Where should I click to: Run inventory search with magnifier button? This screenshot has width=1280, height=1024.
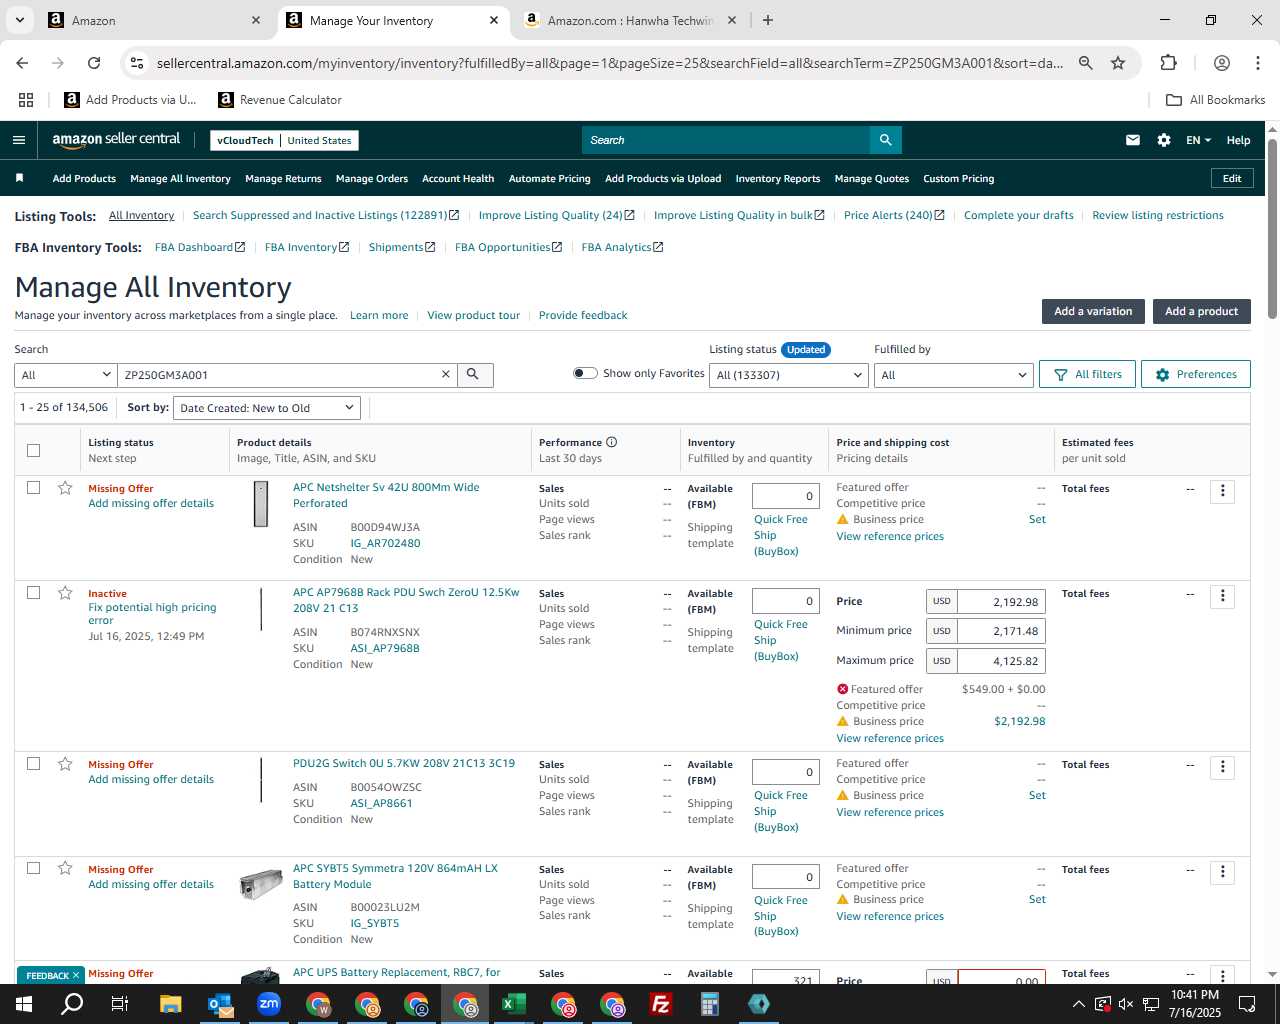coord(475,375)
